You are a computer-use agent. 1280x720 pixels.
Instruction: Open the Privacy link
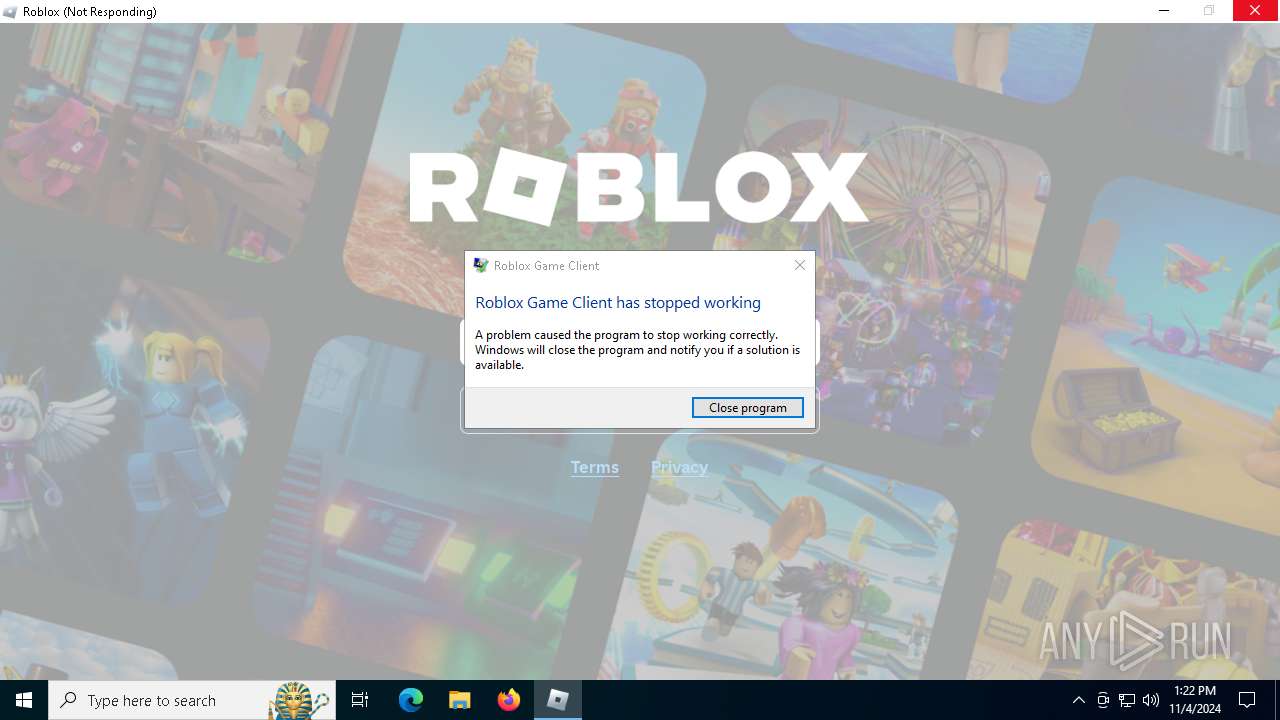tap(679, 467)
